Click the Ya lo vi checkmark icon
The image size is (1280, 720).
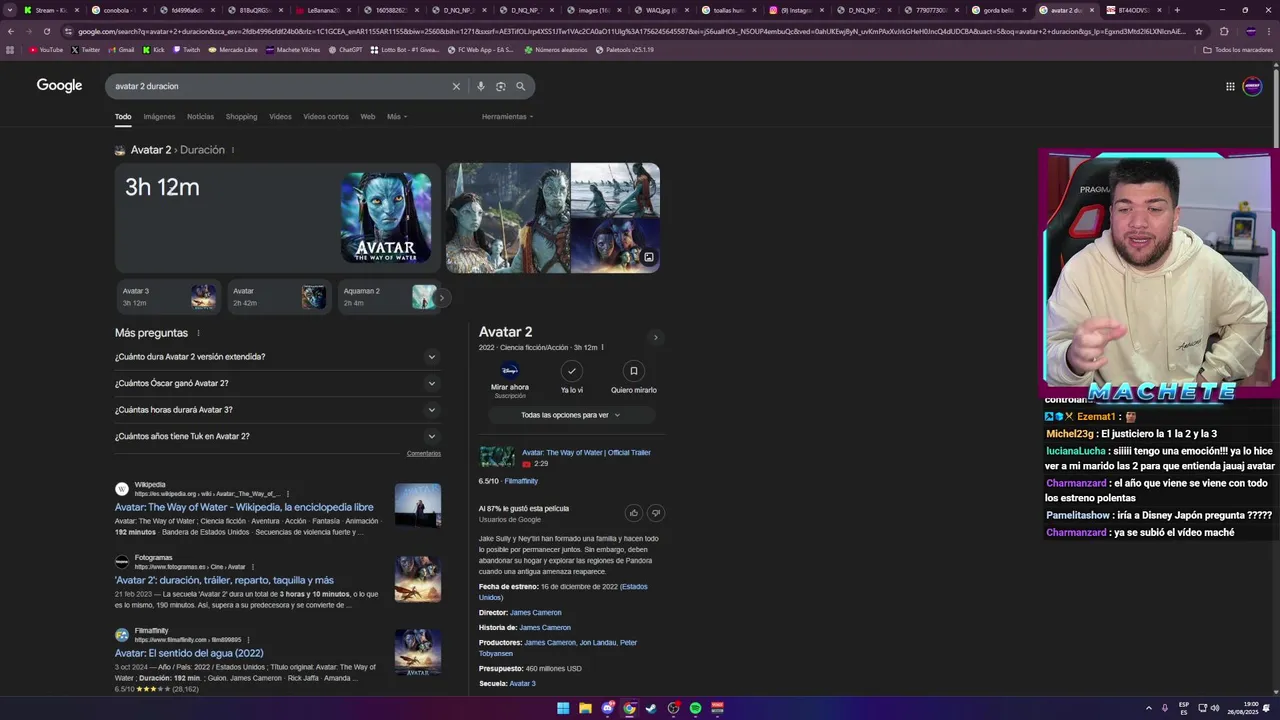tap(571, 371)
